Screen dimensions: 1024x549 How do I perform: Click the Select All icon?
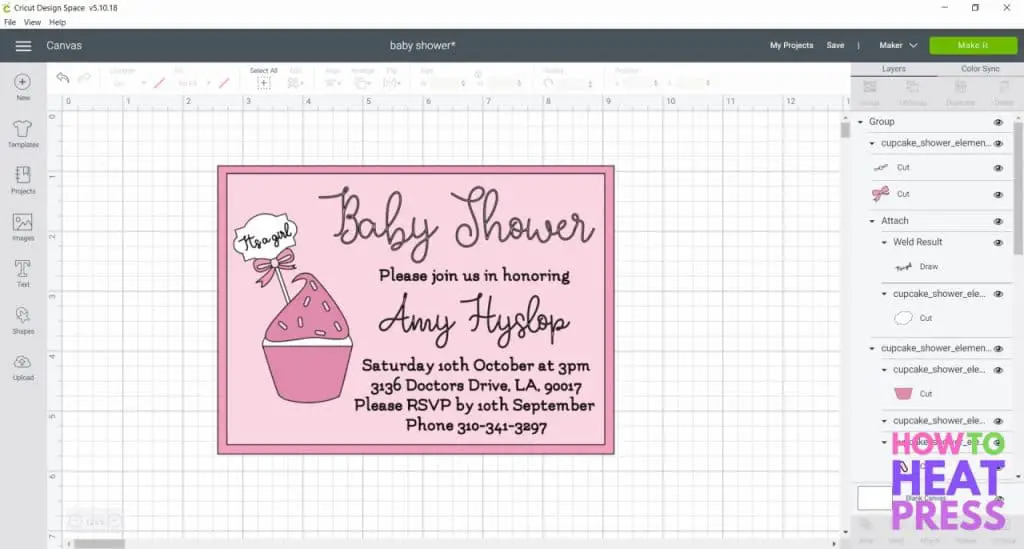point(264,83)
